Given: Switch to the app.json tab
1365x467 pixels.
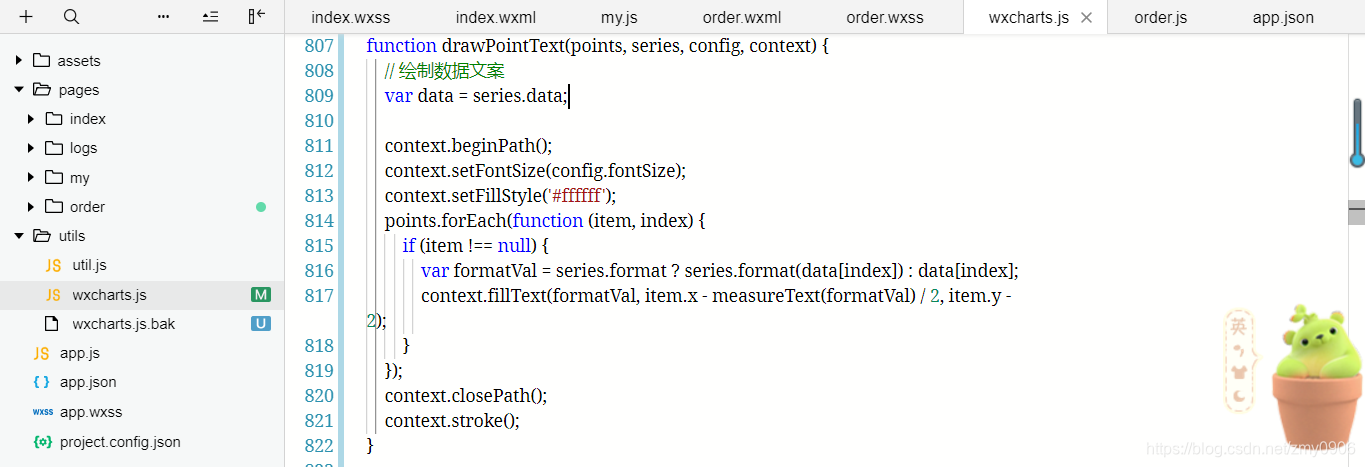Looking at the screenshot, I should 1283,17.
